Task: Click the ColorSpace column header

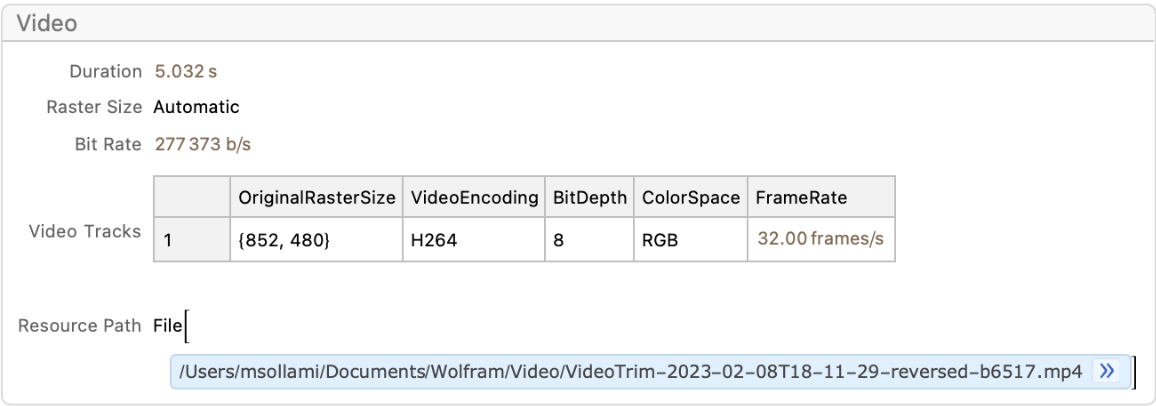Action: [x=689, y=198]
